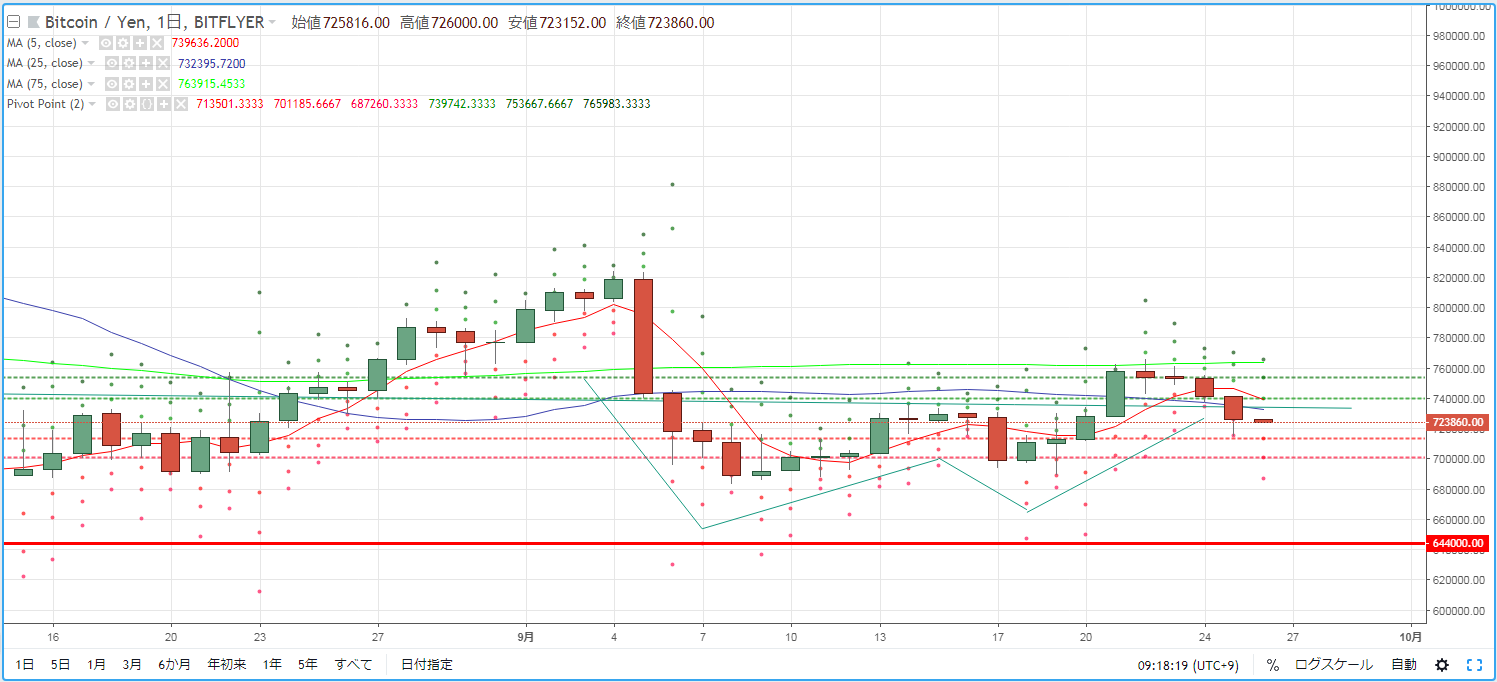Click the Pivot Point (2) indicator label

point(46,104)
